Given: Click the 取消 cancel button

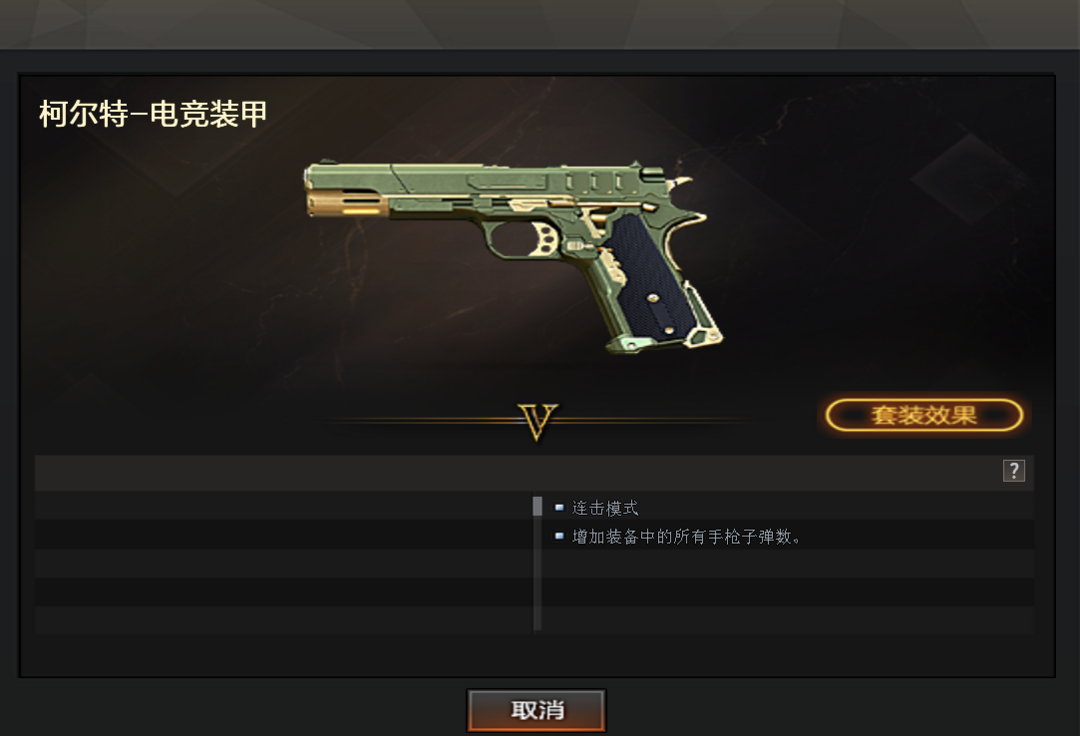Looking at the screenshot, I should point(537,710).
